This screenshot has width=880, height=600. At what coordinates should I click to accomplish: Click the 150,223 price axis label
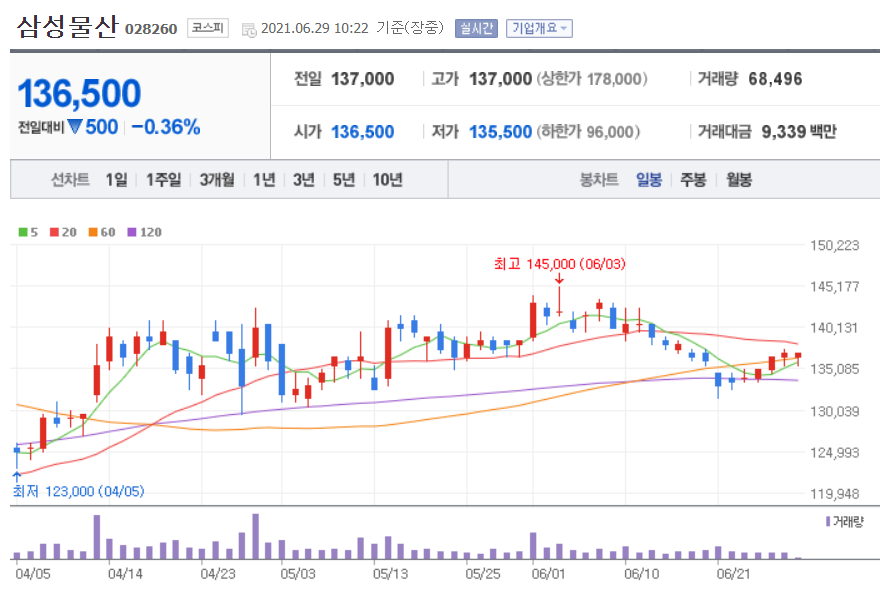[835, 245]
